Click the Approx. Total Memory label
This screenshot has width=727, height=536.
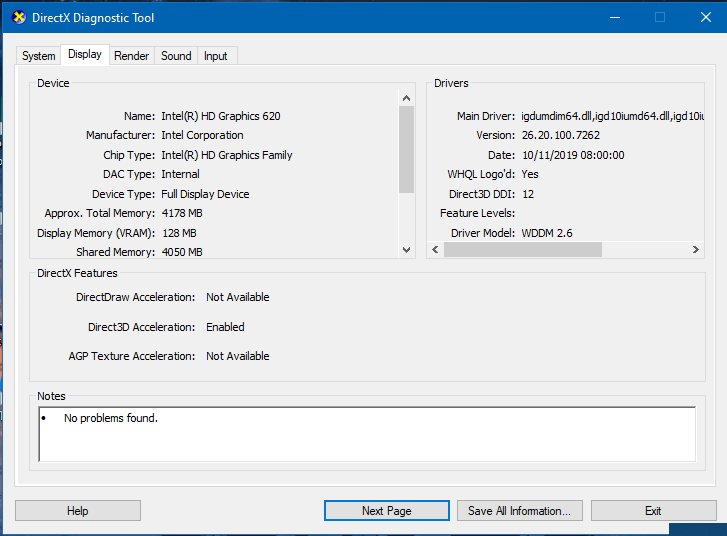pyautogui.click(x=100, y=213)
